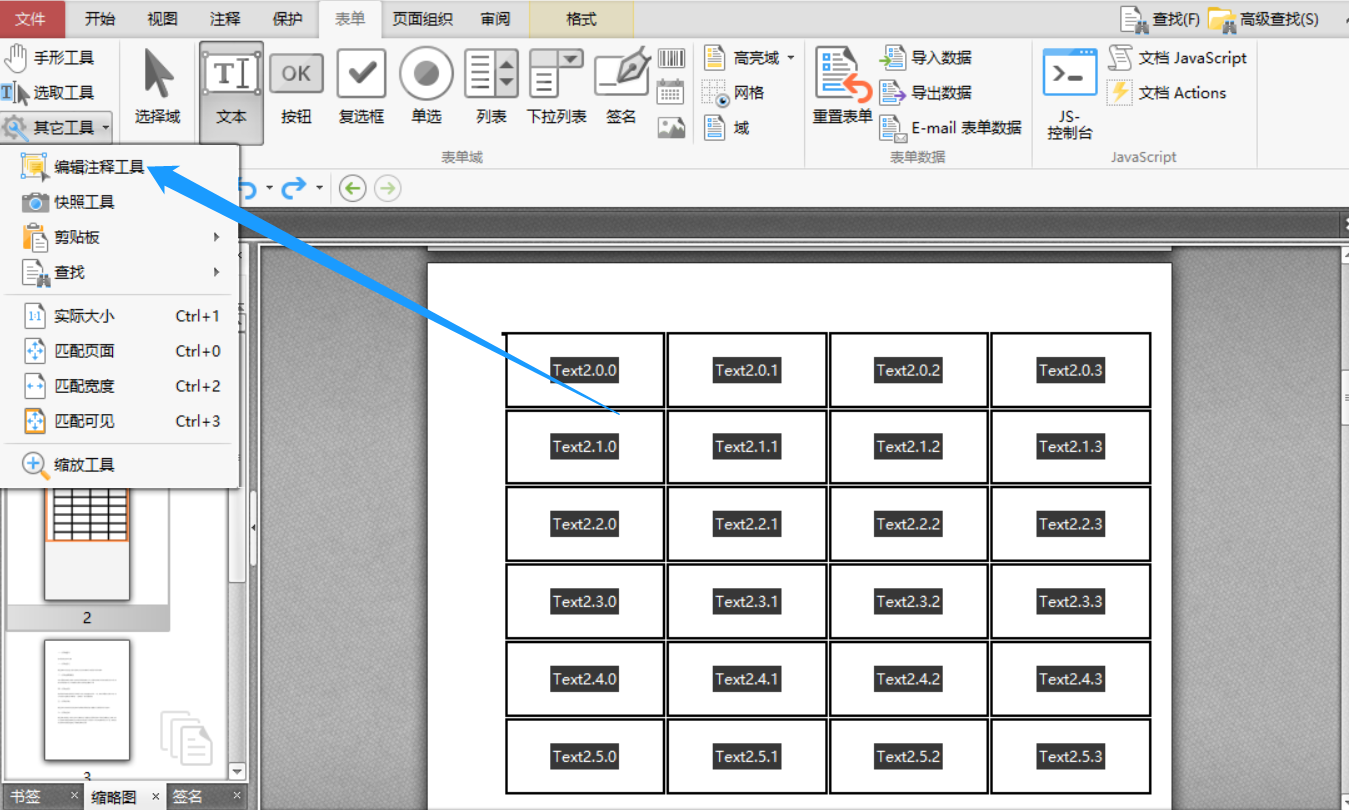Click E-mail 表单数据
The width and height of the screenshot is (1349, 810).
coord(951,127)
